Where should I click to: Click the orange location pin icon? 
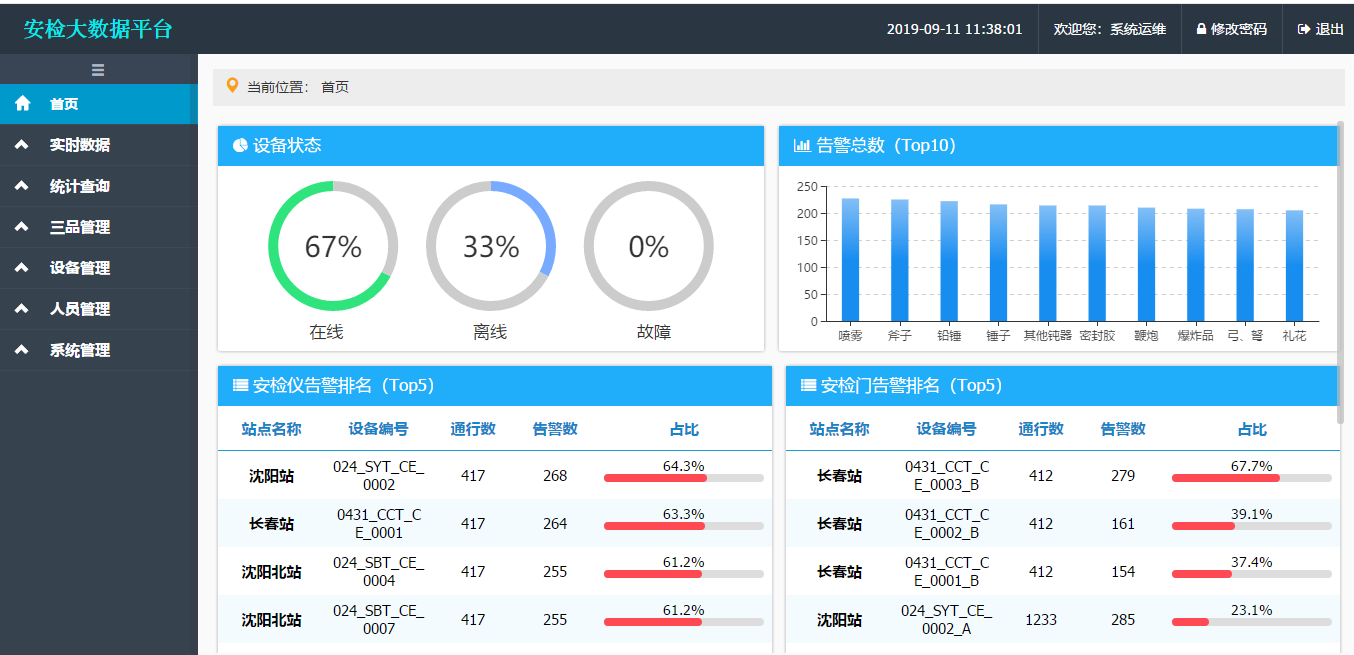coord(233,86)
